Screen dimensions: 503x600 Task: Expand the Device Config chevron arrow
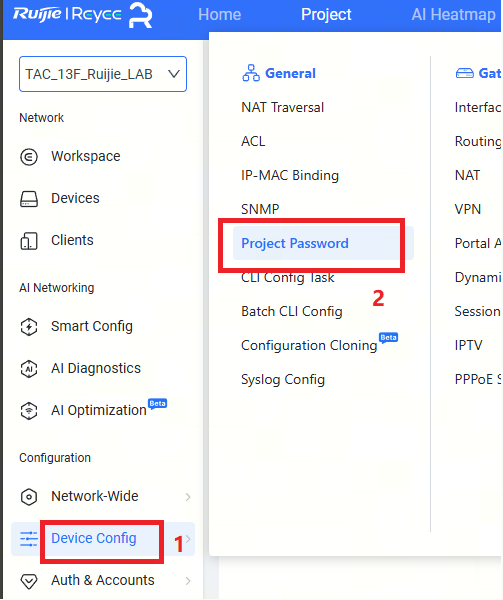click(188, 539)
